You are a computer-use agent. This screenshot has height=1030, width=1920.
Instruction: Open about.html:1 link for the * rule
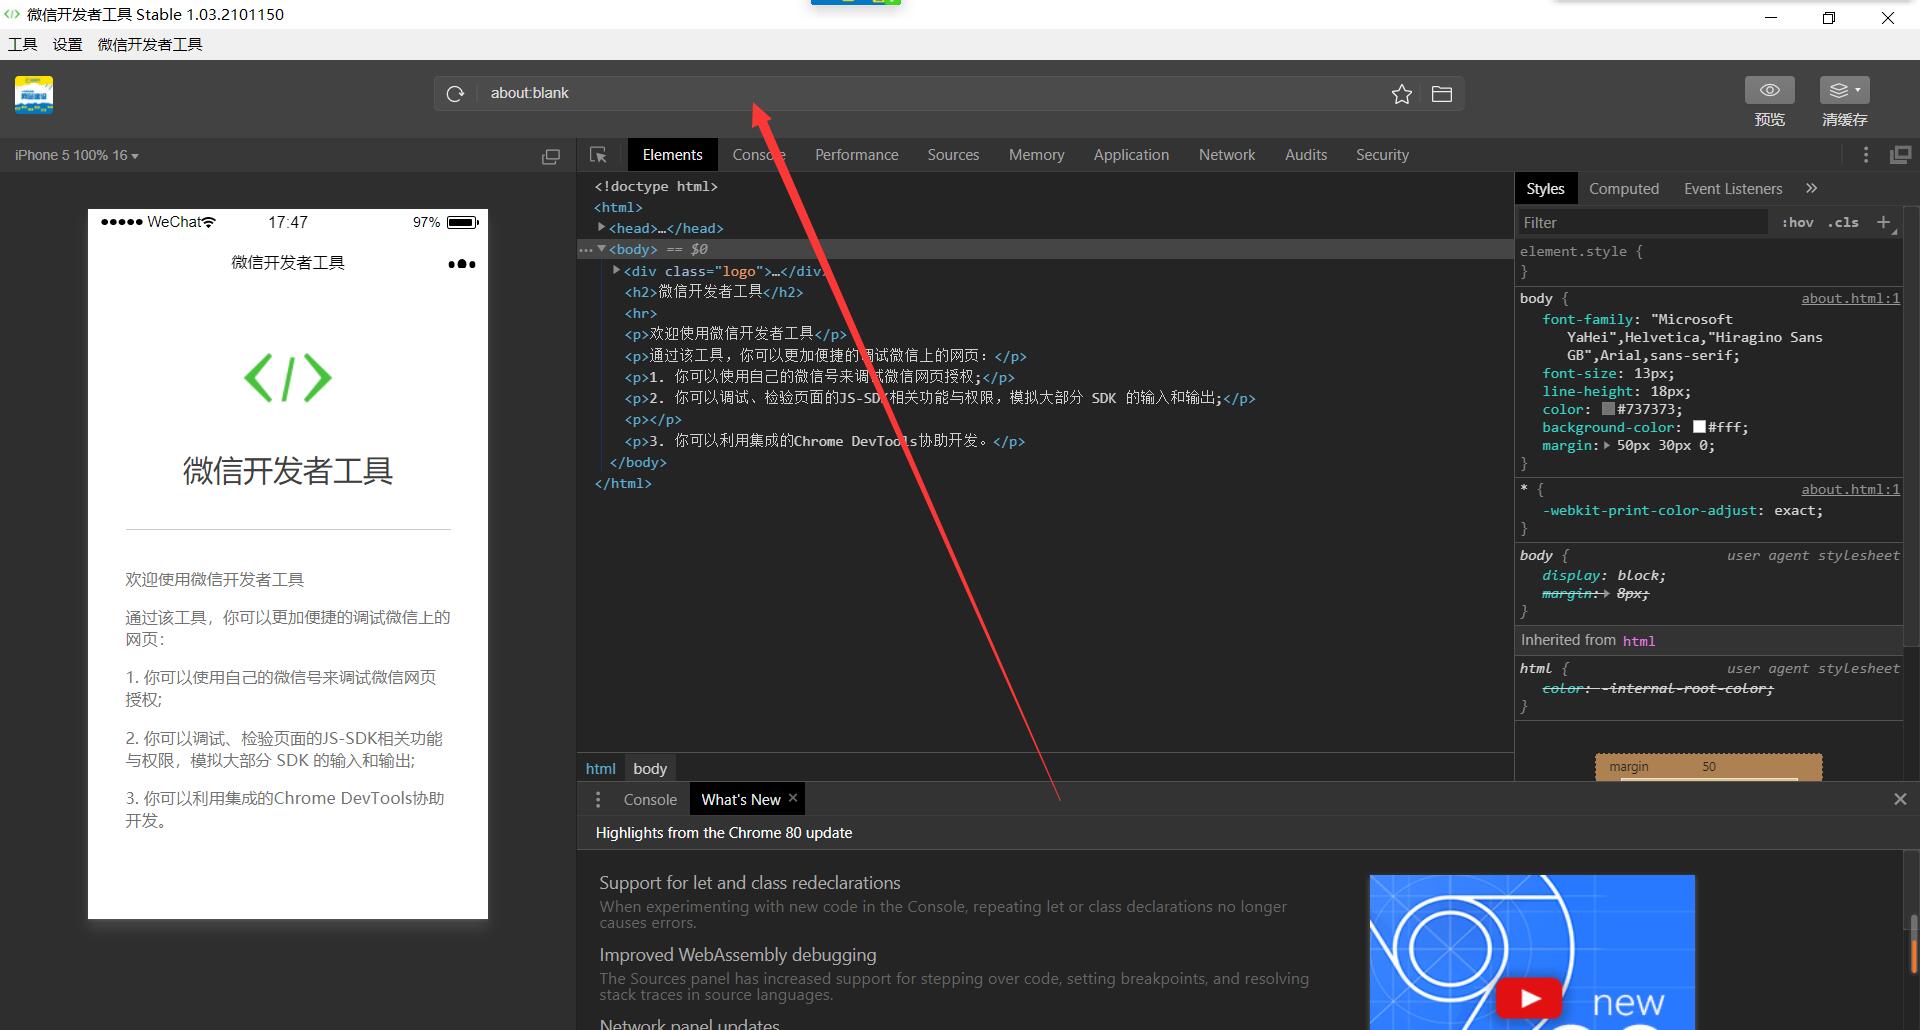pos(1850,489)
